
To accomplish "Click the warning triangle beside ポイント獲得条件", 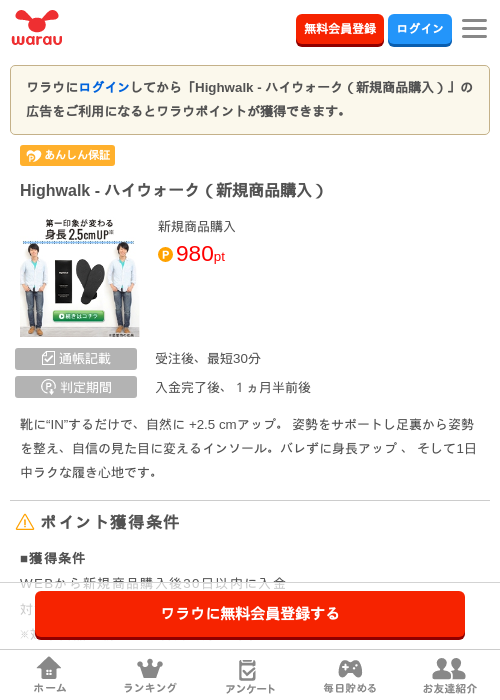I will coord(25,522).
